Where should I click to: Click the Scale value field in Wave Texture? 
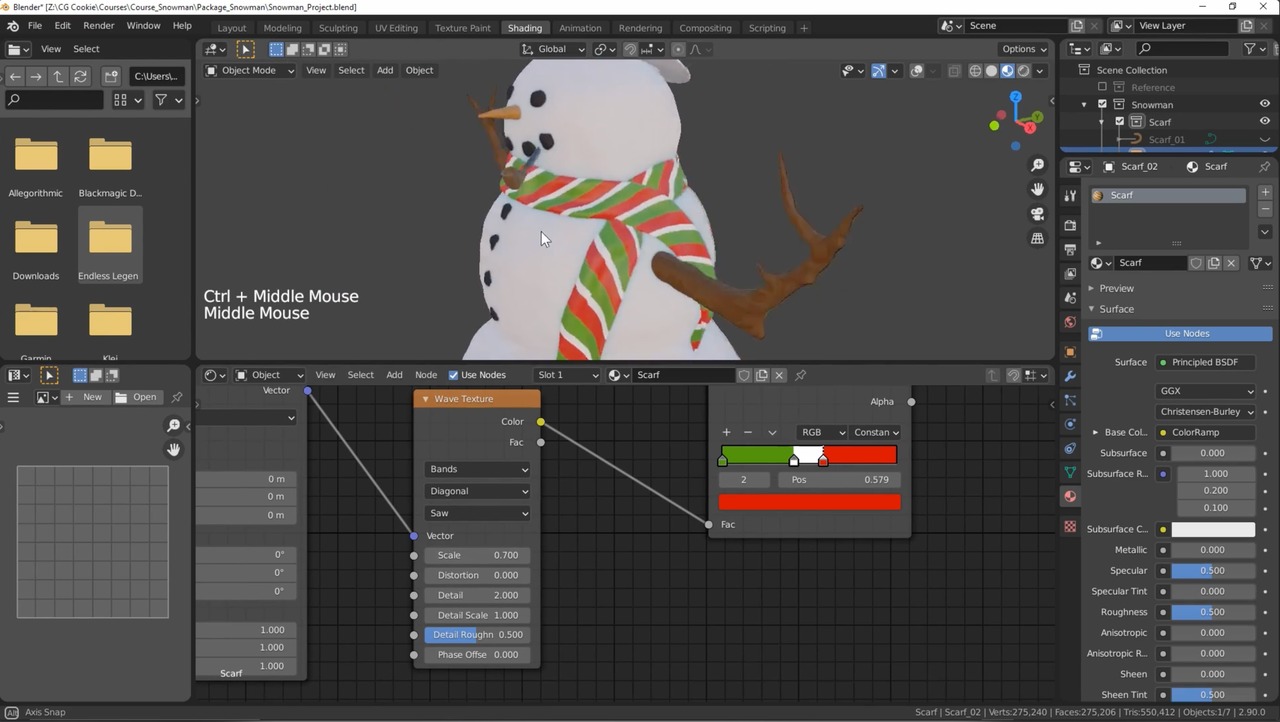[x=477, y=555]
